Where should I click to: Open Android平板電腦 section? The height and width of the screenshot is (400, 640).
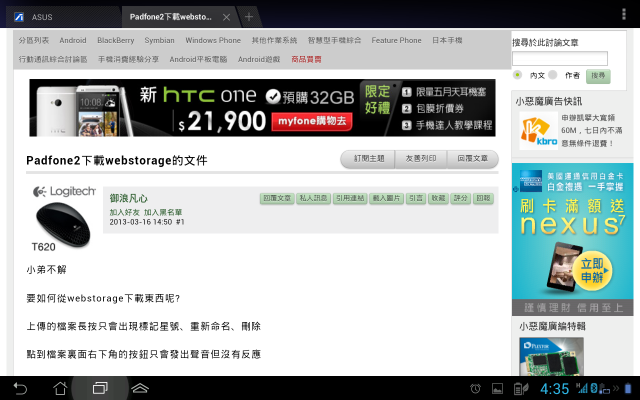click(198, 59)
